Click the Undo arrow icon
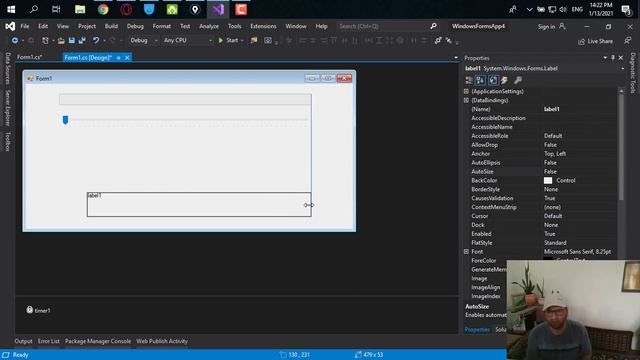640x360 pixels. click(x=96, y=40)
